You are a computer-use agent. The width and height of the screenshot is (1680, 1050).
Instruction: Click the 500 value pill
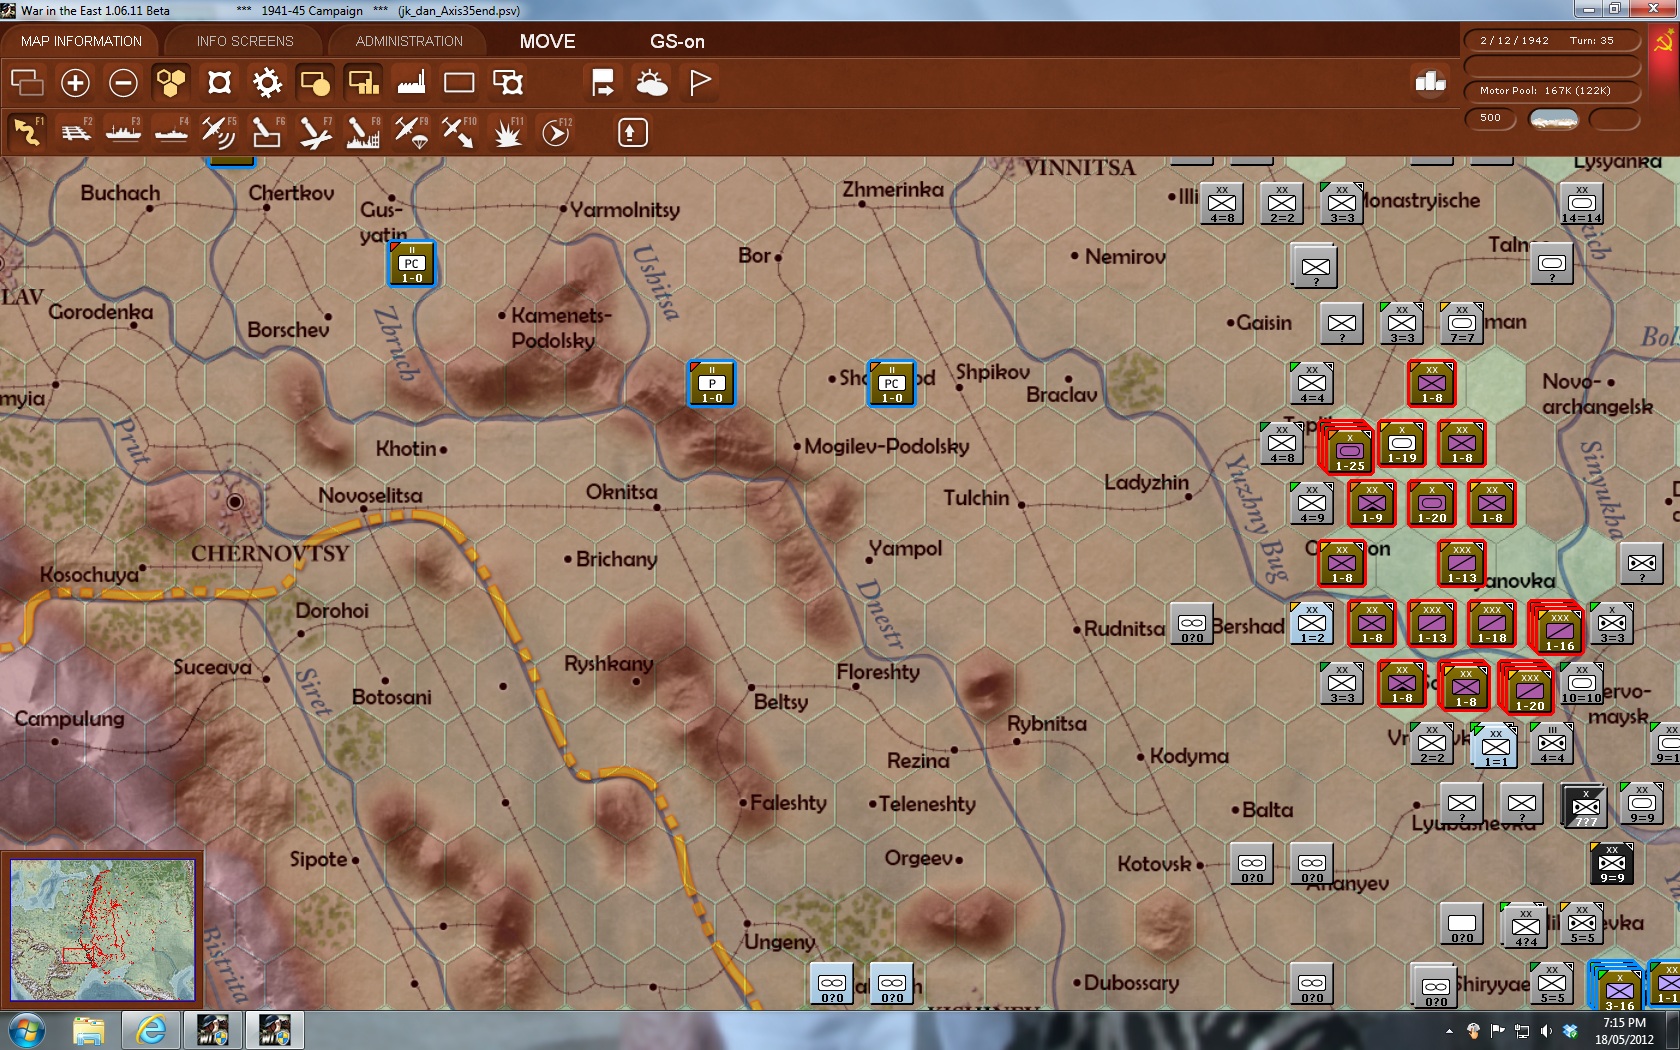1490,118
